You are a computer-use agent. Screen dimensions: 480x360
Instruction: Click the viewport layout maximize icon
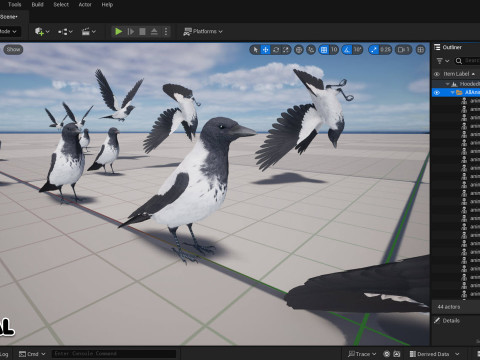421,50
